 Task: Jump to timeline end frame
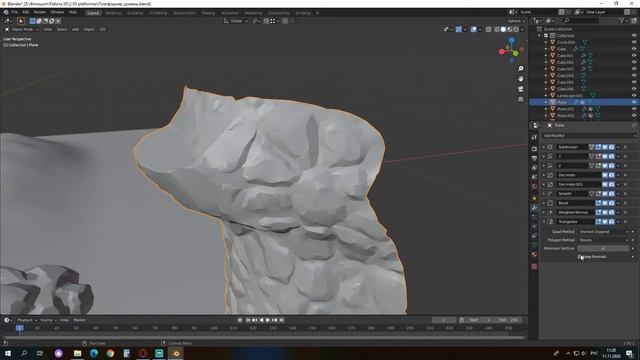282,320
